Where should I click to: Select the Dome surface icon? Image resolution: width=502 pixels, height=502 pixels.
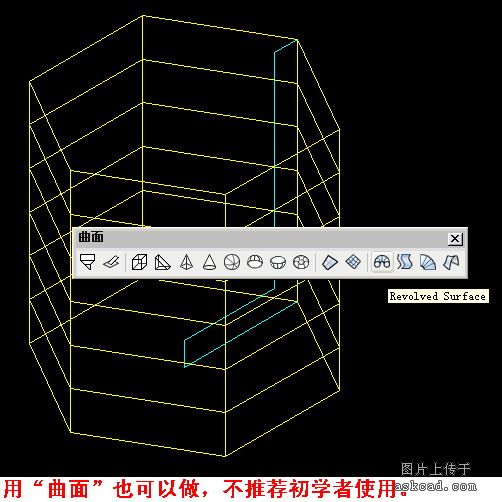pos(255,262)
